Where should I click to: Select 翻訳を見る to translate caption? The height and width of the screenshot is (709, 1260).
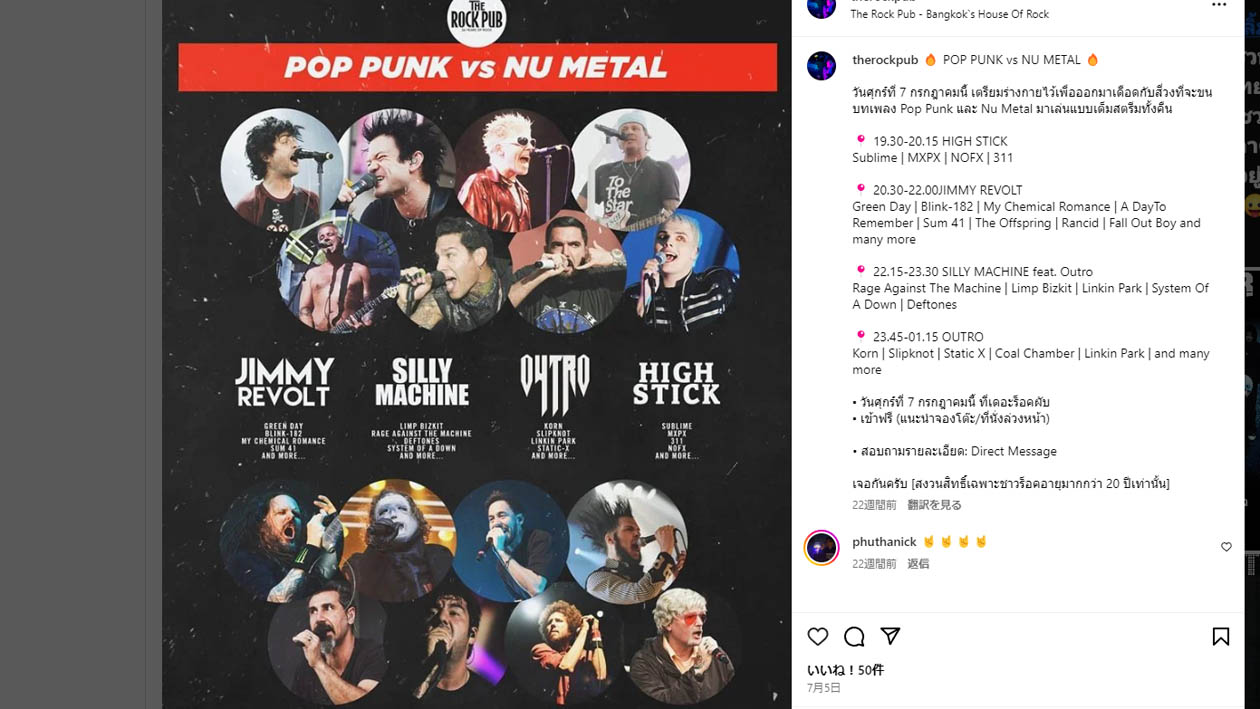tap(934, 505)
